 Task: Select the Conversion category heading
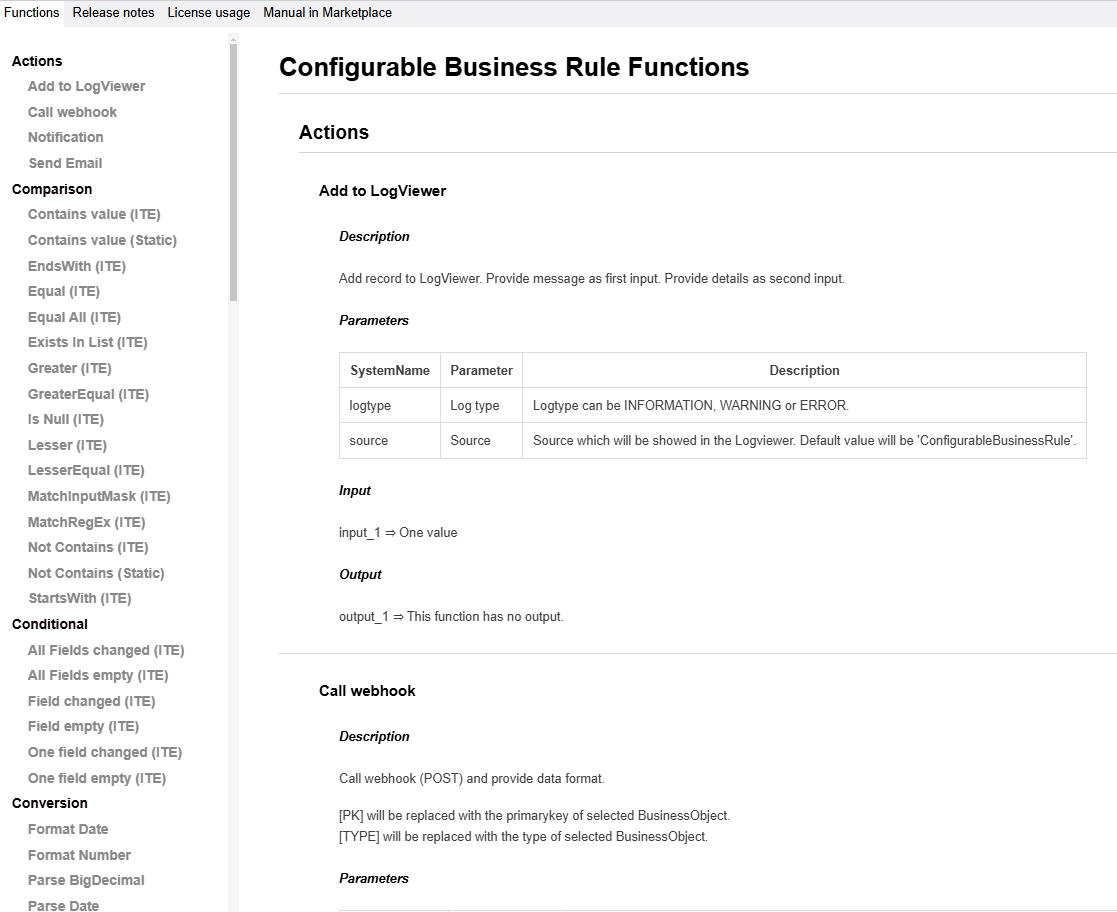50,803
